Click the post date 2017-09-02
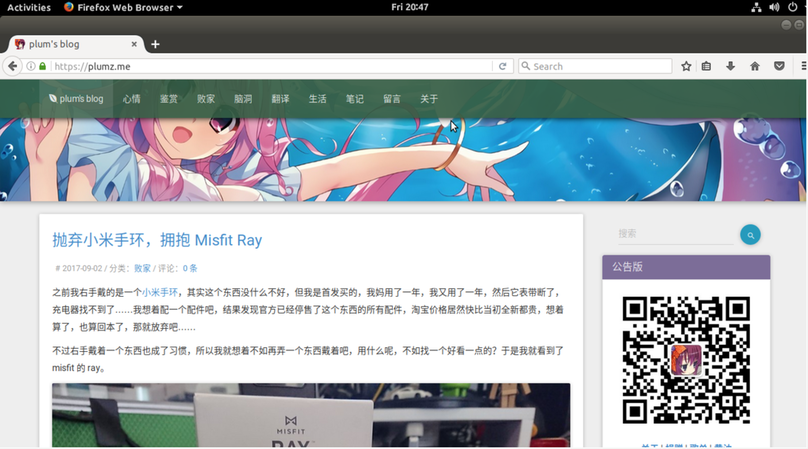 (x=82, y=268)
